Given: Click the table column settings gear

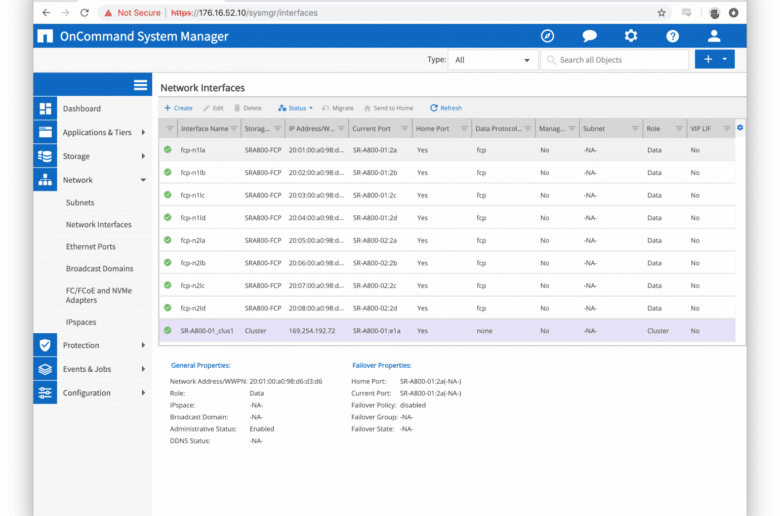Looking at the screenshot, I should [x=740, y=128].
